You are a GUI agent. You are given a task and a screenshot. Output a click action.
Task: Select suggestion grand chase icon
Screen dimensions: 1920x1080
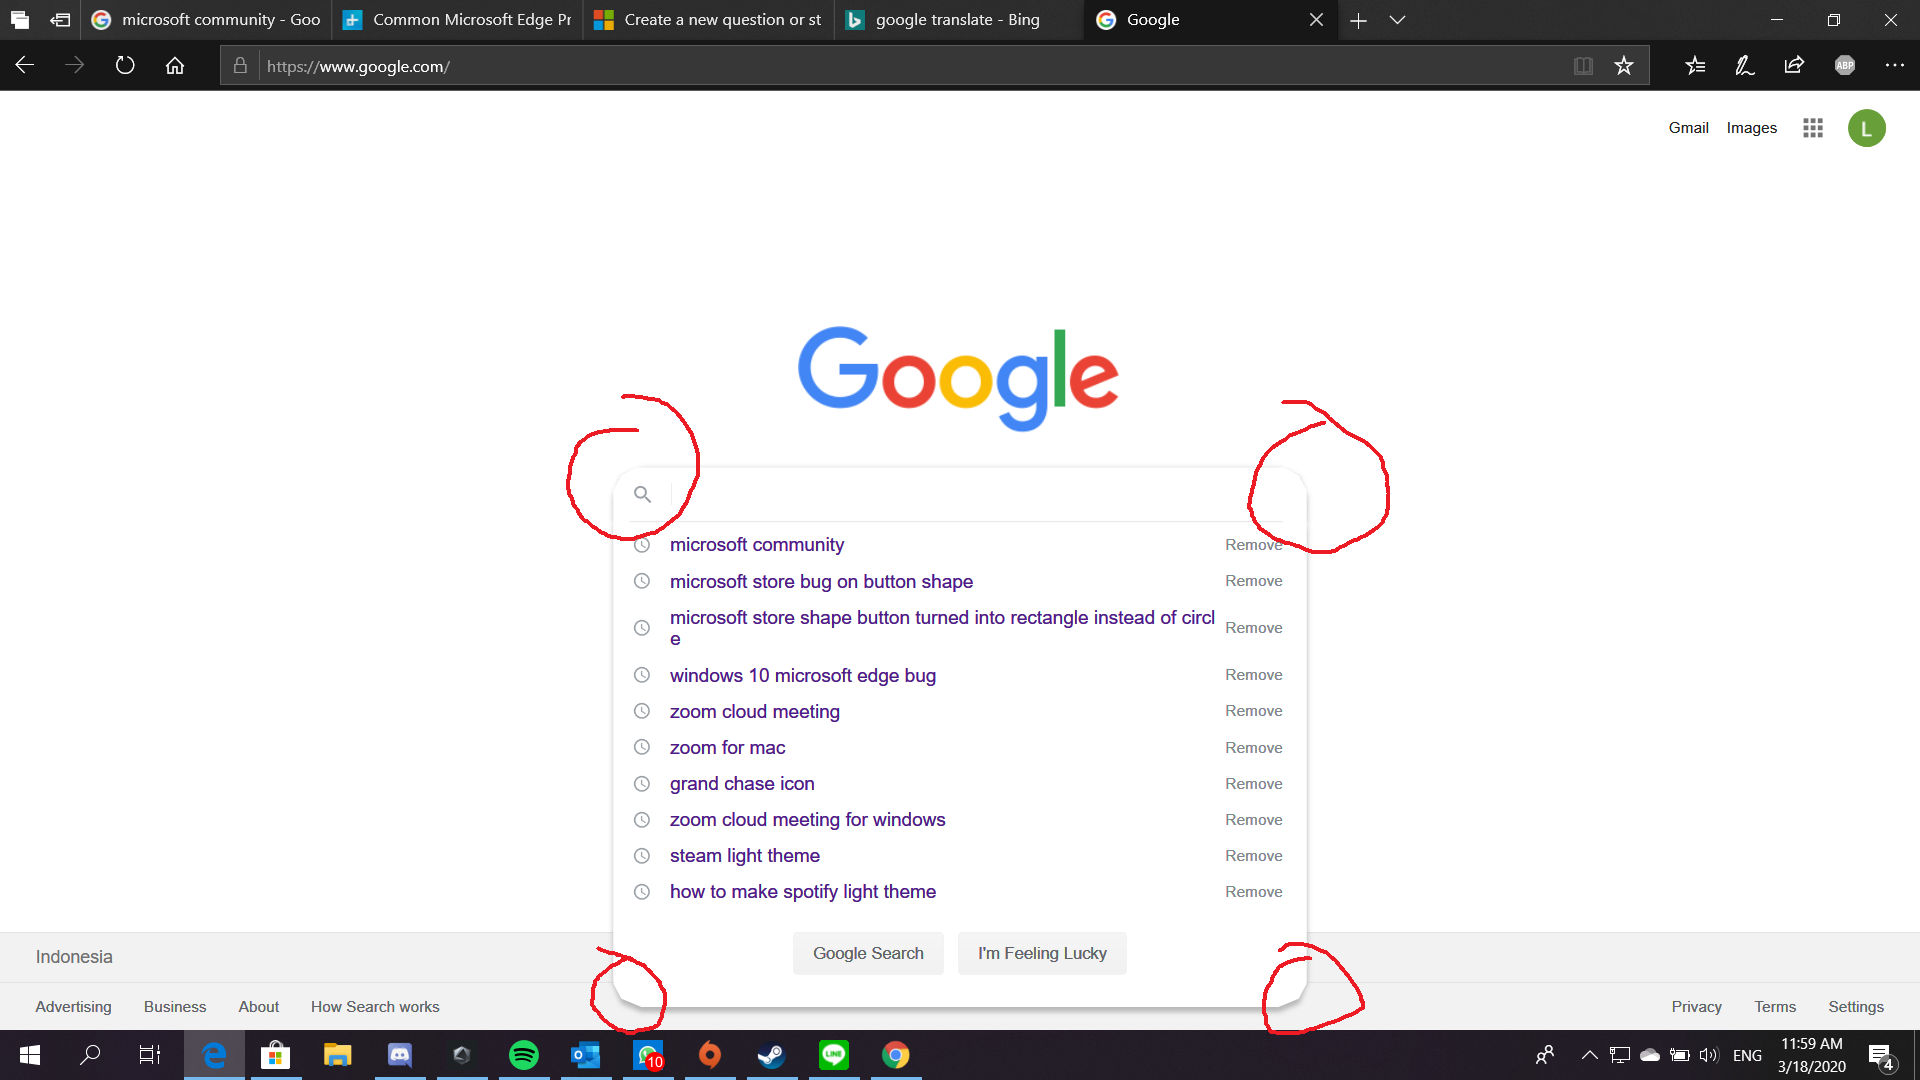tap(742, 784)
